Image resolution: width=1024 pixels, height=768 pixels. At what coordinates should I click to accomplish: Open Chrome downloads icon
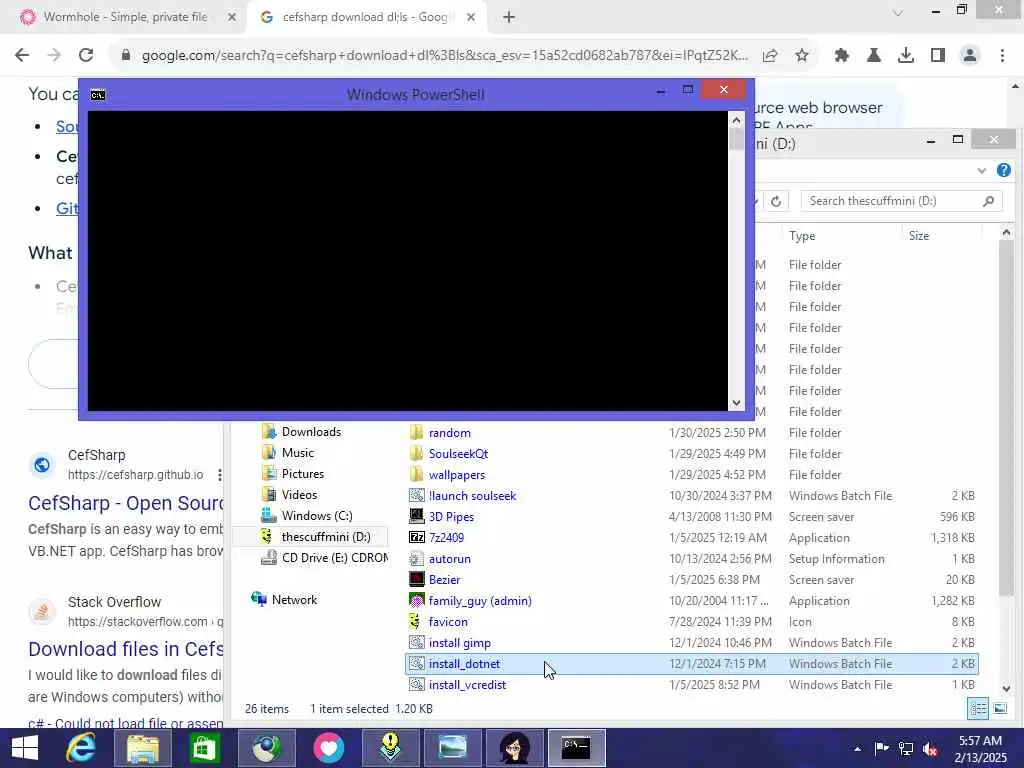pos(906,56)
